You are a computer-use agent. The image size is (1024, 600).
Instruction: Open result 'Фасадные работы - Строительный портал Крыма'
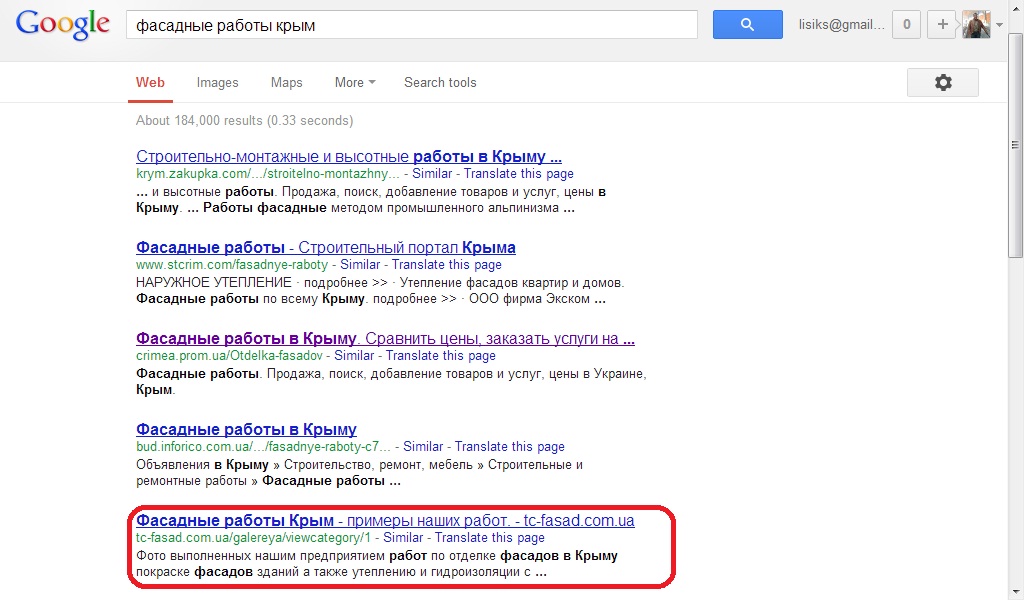click(x=326, y=247)
